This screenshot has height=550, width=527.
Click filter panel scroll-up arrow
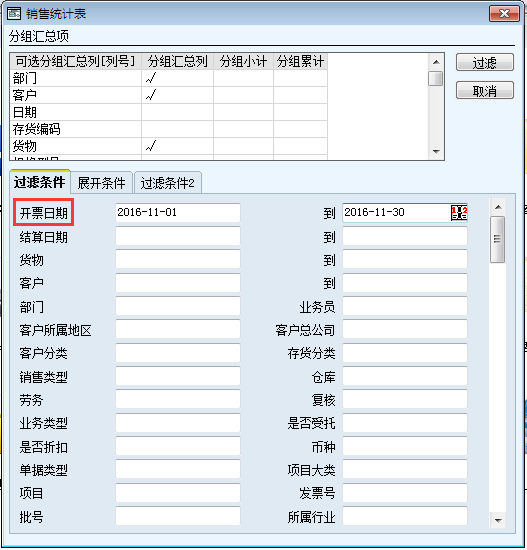tap(498, 207)
